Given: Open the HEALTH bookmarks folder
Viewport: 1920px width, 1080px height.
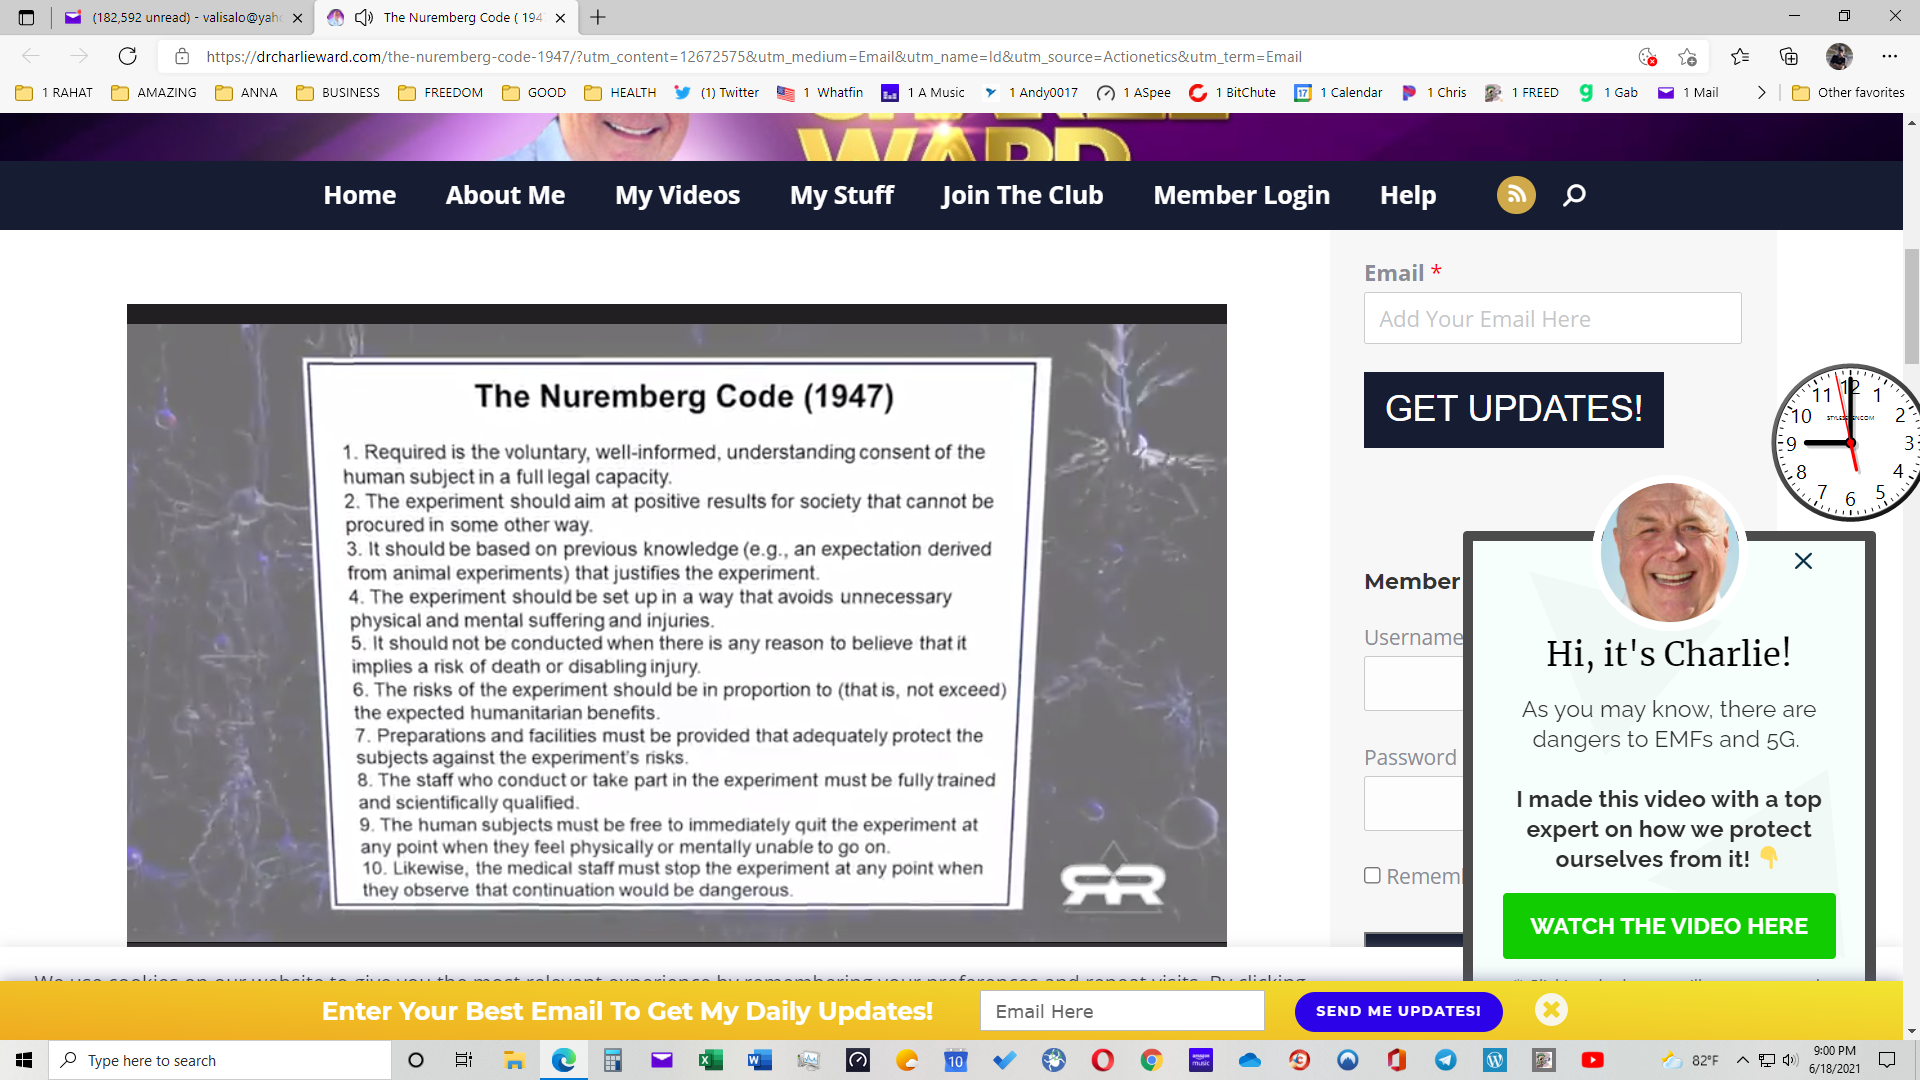Looking at the screenshot, I should click(x=620, y=92).
